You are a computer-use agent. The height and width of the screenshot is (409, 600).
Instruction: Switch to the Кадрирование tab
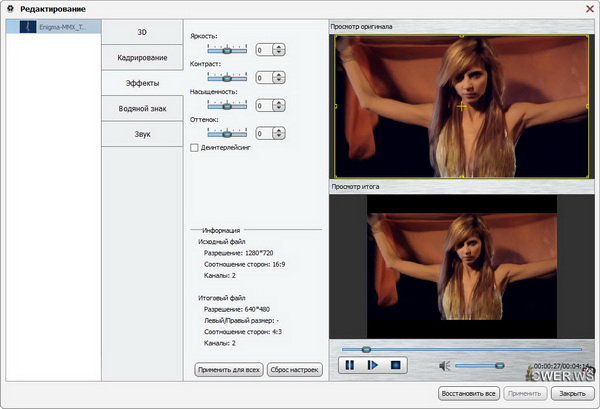tap(142, 58)
